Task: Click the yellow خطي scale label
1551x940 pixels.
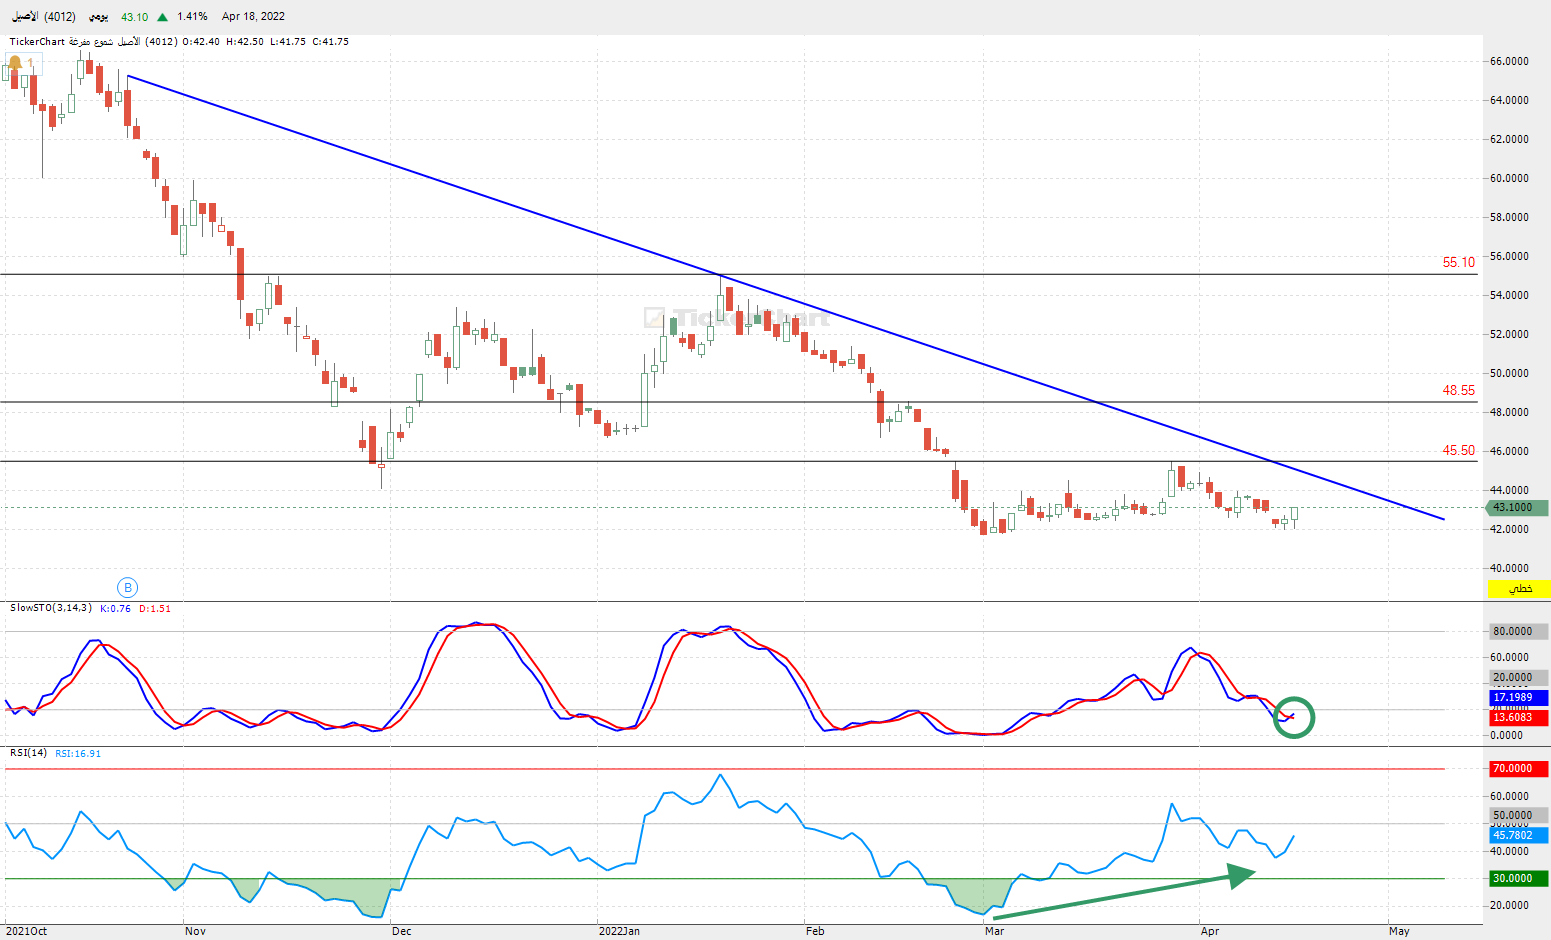Action: click(x=1519, y=589)
